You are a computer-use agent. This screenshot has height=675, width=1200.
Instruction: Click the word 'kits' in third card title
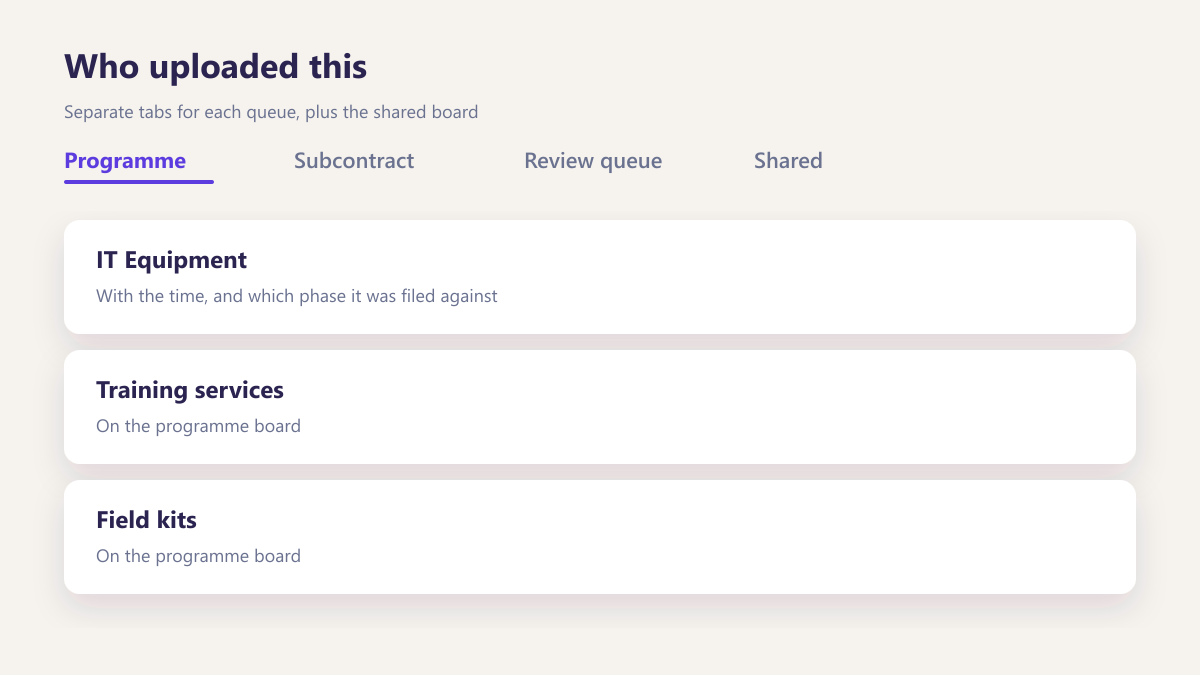pyautogui.click(x=174, y=520)
